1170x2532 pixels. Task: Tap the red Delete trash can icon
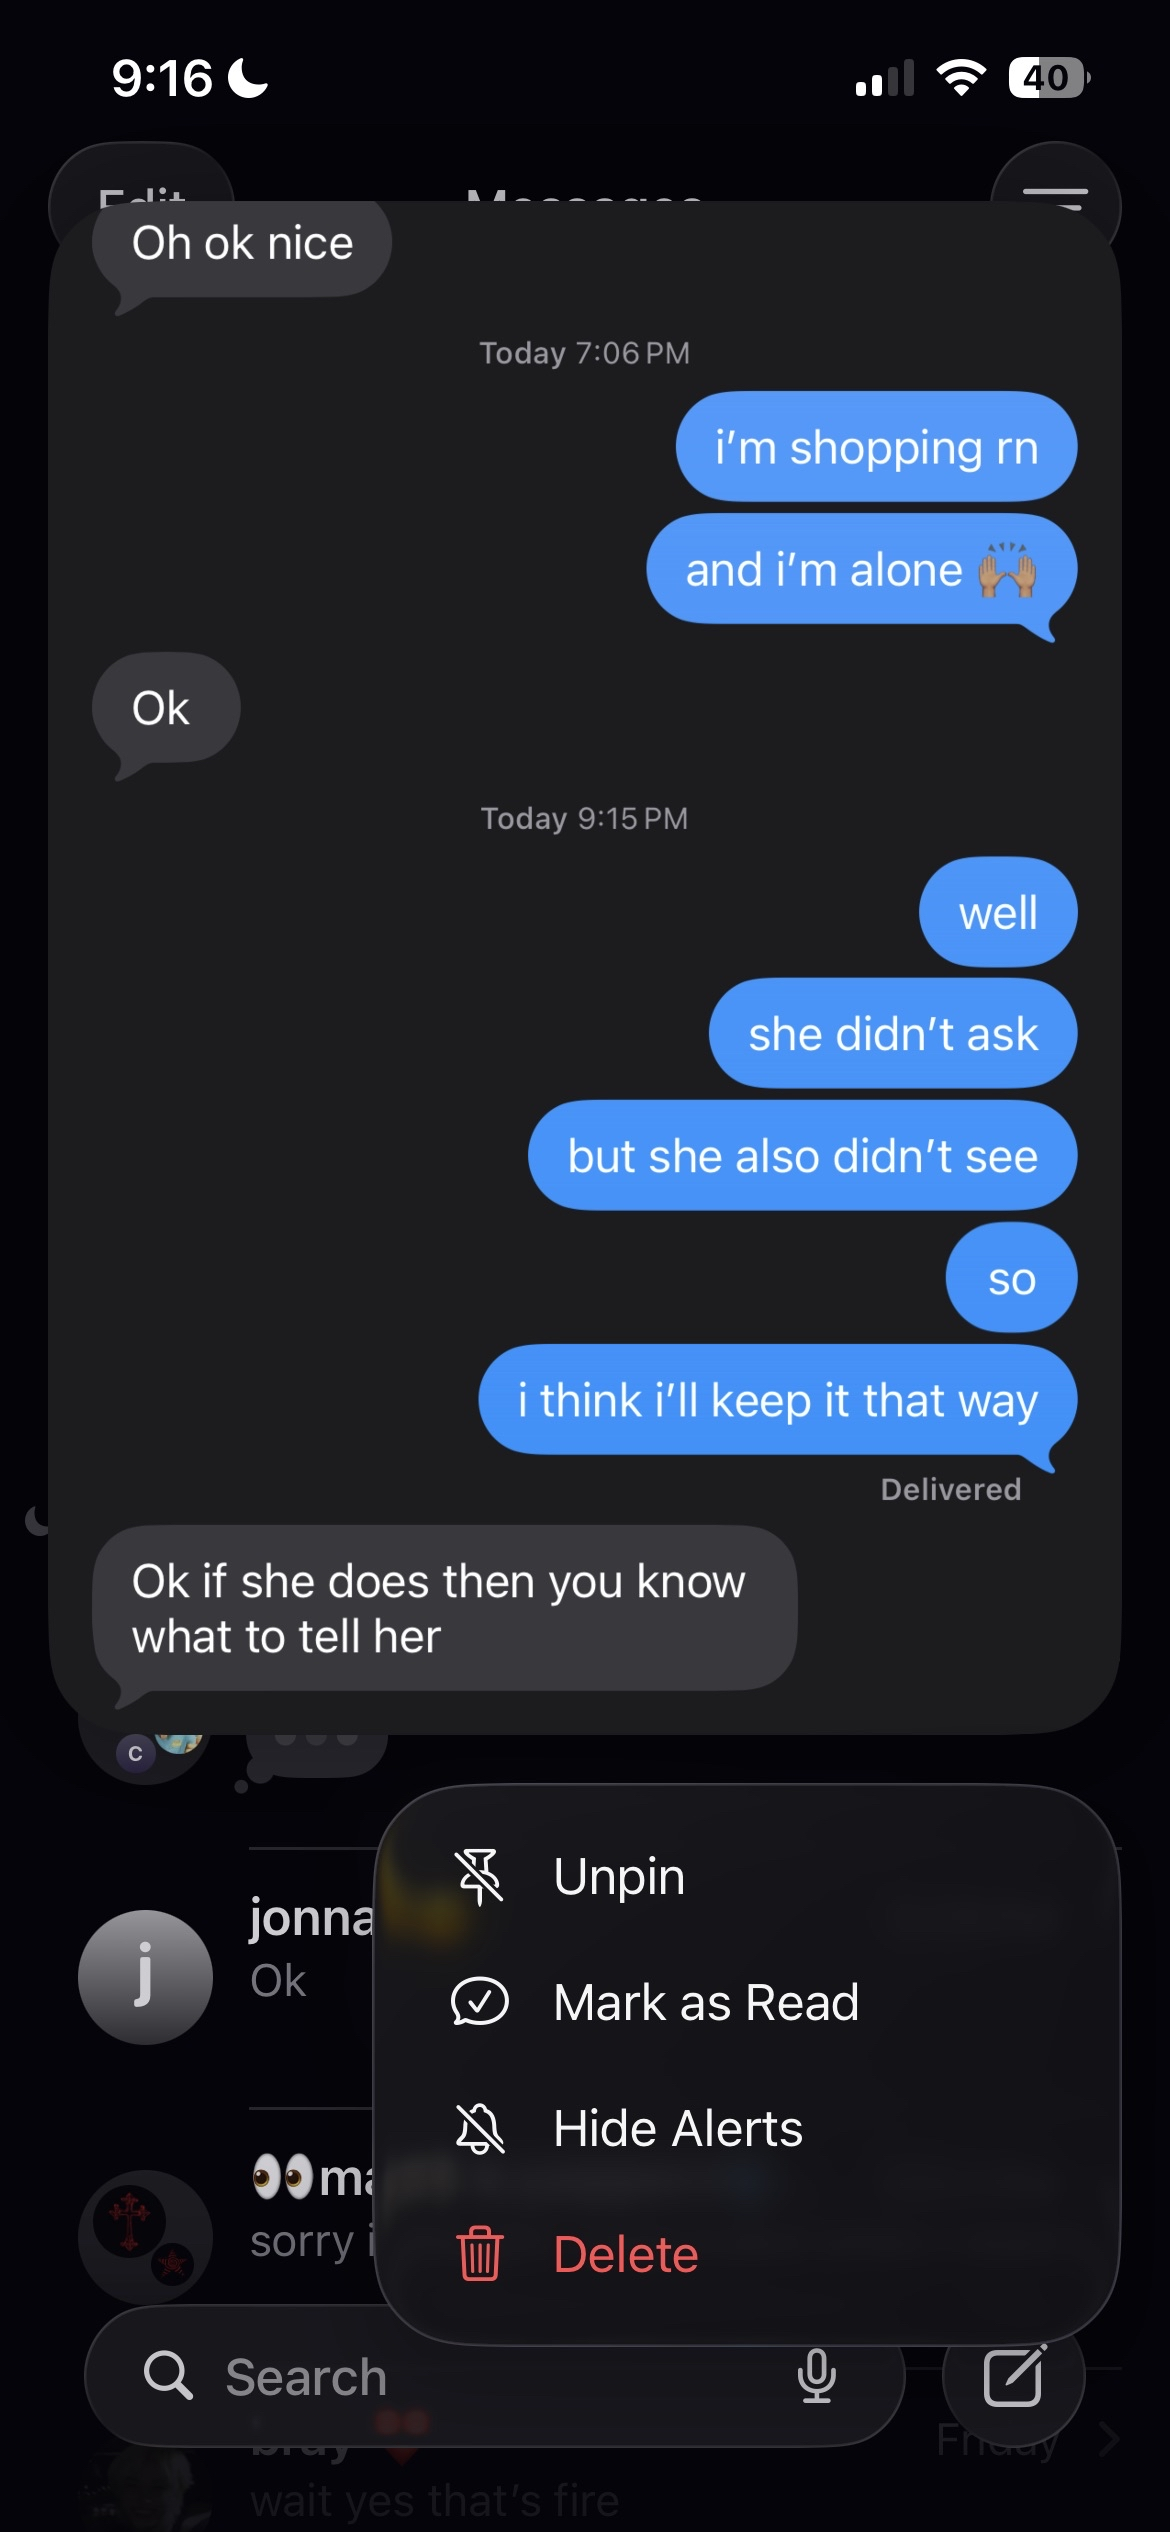pyautogui.click(x=480, y=2254)
